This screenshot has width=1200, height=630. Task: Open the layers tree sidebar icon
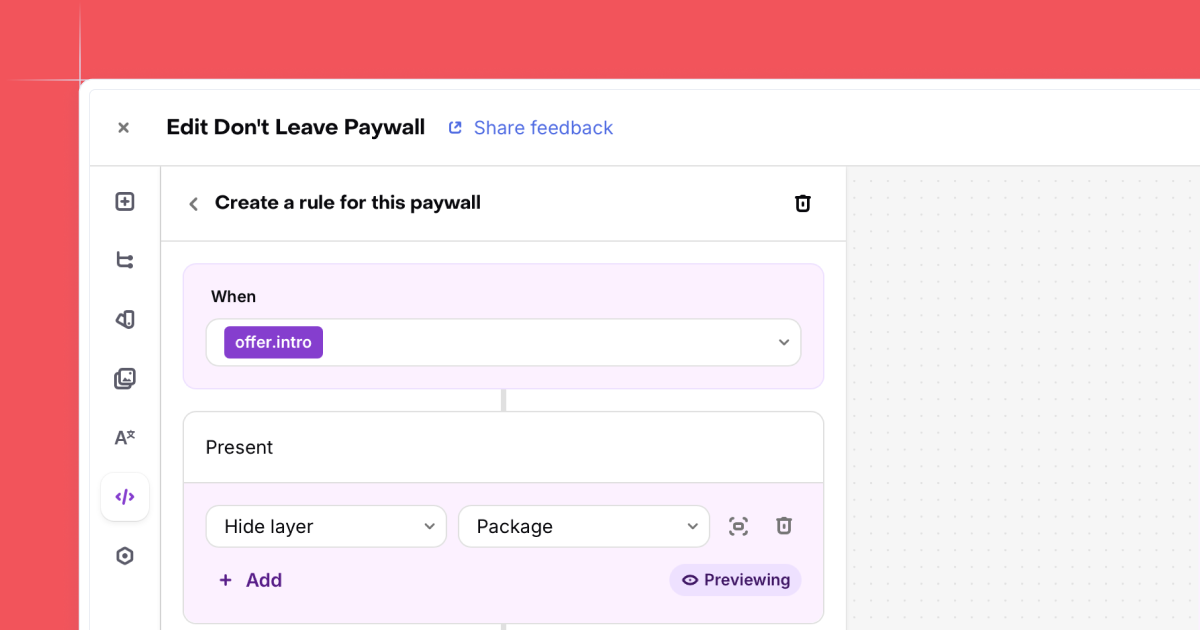click(125, 261)
